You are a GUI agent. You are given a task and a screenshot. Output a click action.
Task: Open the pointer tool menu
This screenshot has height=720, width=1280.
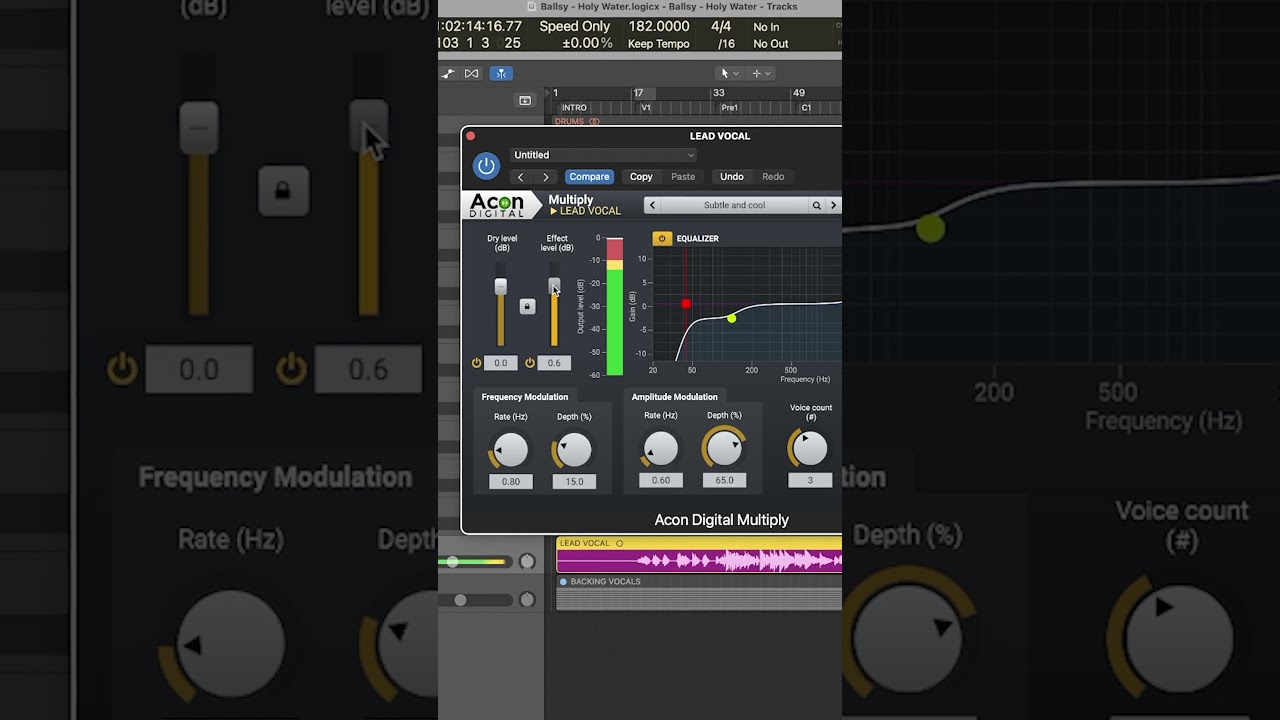(729, 73)
